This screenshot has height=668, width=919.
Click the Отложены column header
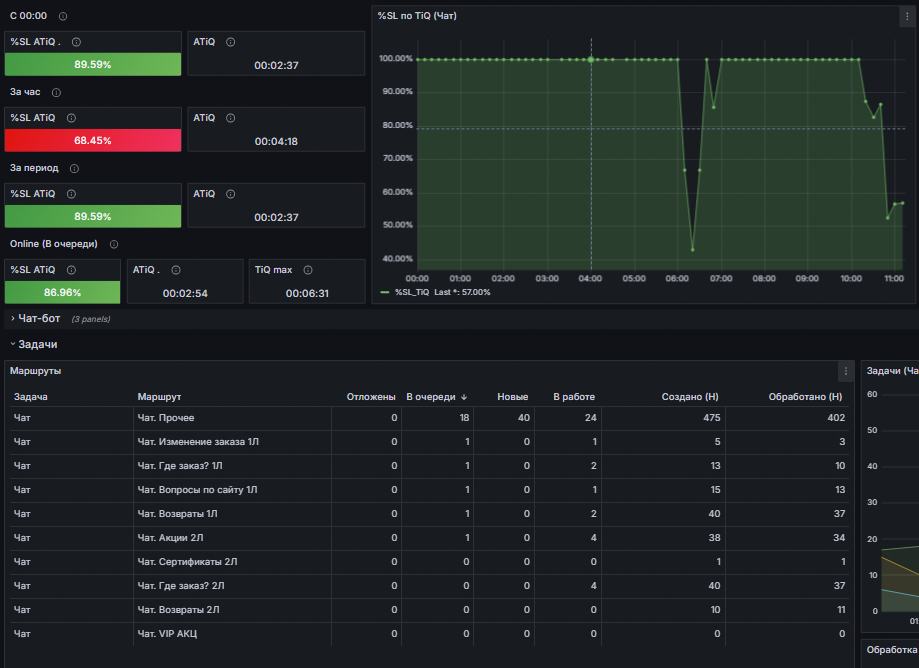pos(371,397)
